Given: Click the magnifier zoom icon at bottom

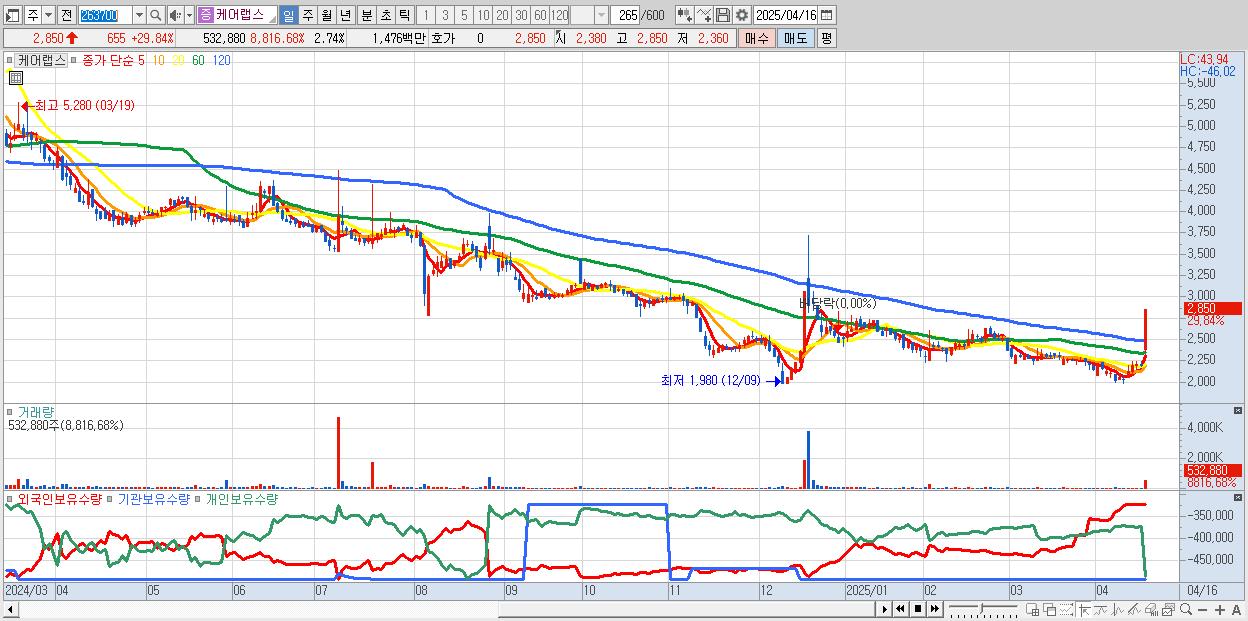Looking at the screenshot, I should [1185, 609].
